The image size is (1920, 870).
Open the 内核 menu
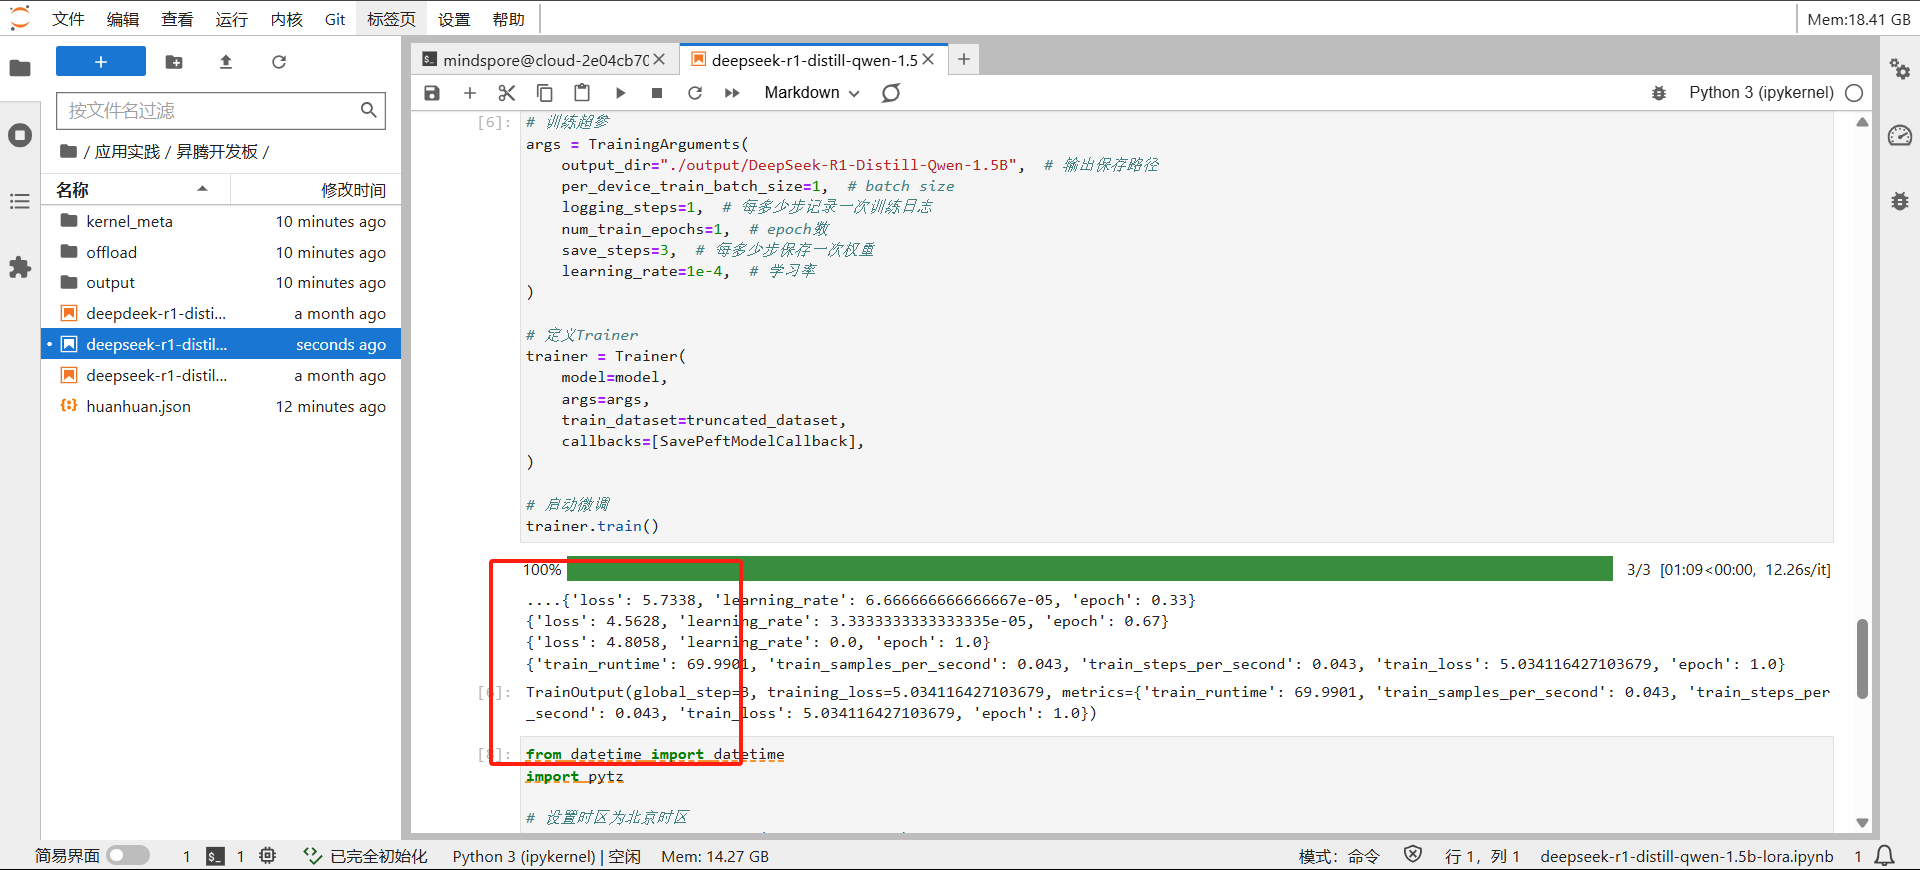tap(286, 19)
